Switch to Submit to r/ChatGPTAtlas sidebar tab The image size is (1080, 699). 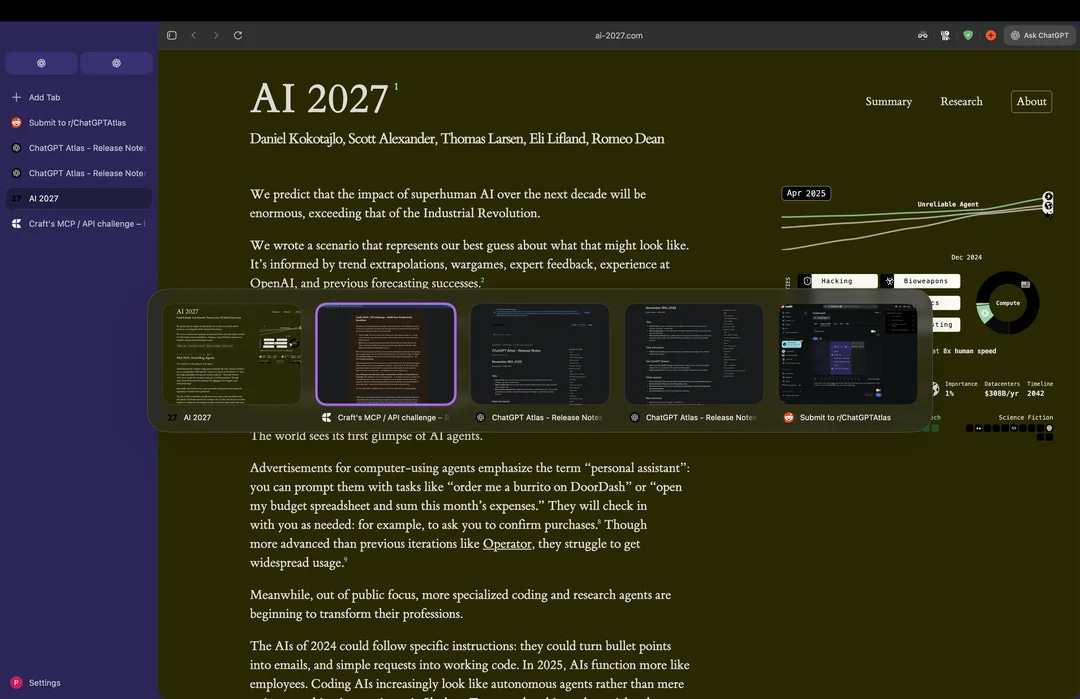pyautogui.click(x=79, y=123)
